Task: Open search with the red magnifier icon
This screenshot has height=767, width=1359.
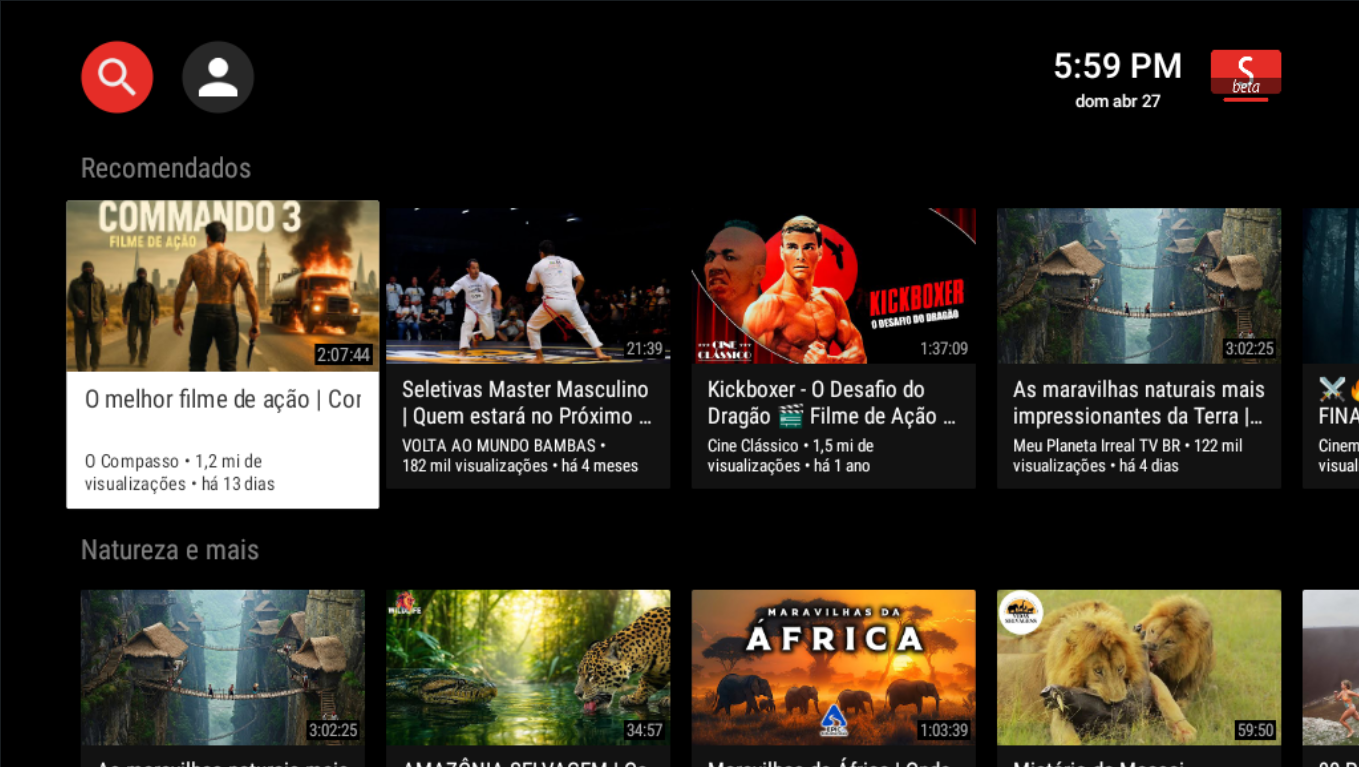Action: [117, 77]
